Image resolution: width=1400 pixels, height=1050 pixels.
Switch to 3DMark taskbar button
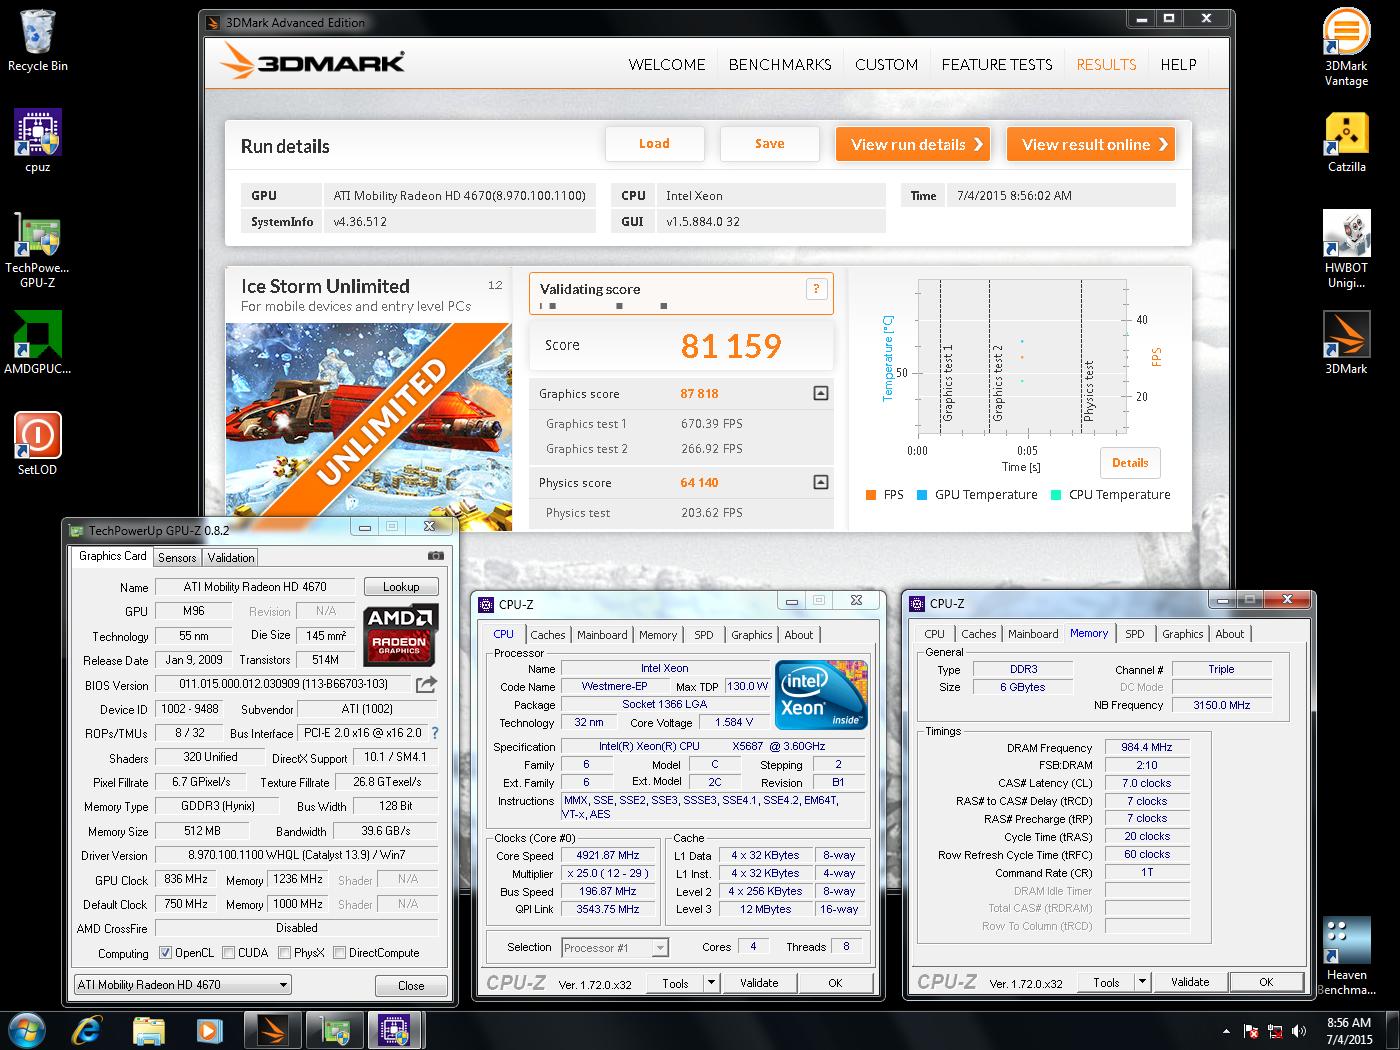[272, 1030]
